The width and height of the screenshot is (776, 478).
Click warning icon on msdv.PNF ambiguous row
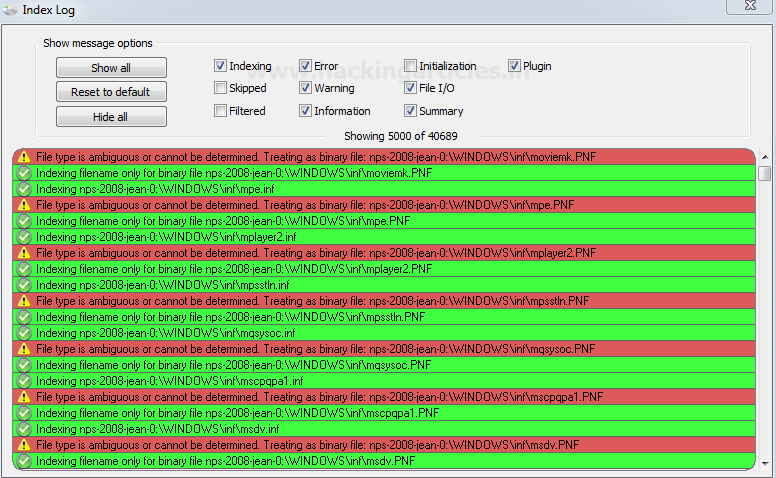(x=24, y=445)
